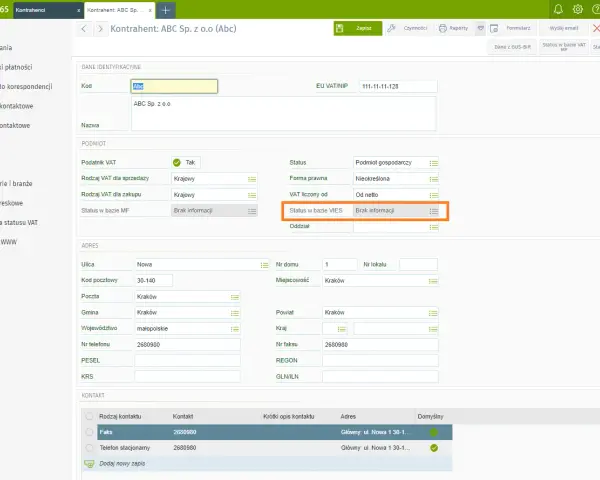Click Dodaj nowy zapis link
600x480 pixels.
pyautogui.click(x=122, y=464)
